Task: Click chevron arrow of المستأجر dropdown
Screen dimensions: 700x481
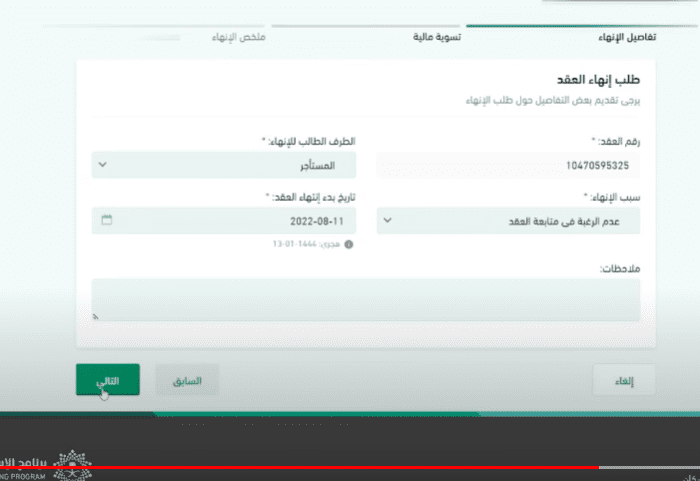Action: (103, 165)
